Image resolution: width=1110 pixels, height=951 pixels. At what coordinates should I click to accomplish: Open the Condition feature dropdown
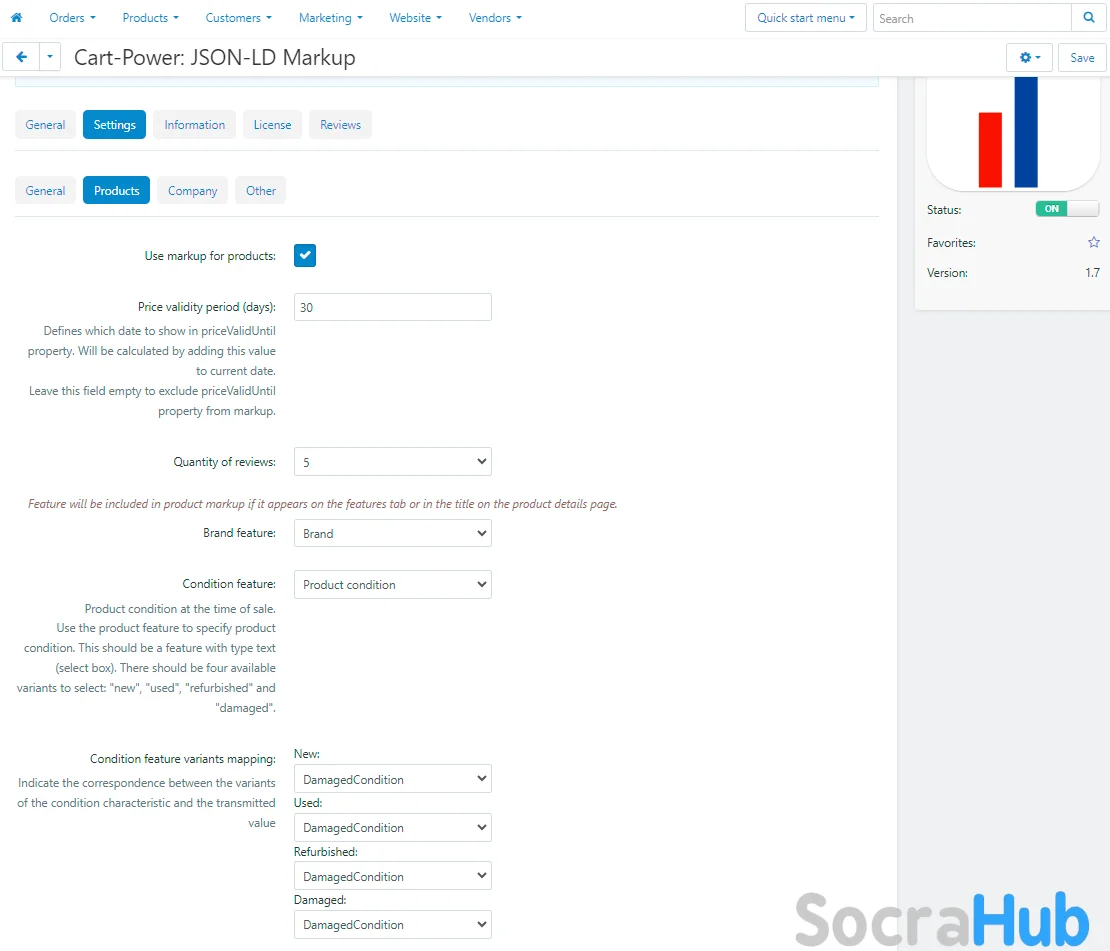tap(393, 584)
